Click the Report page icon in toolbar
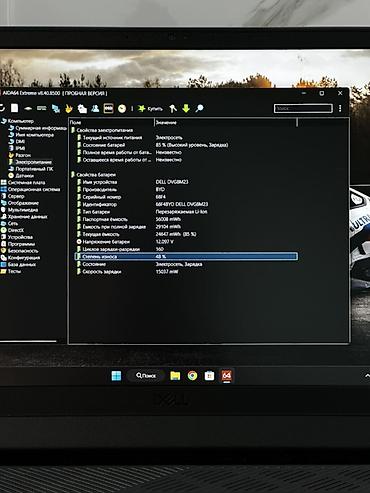Viewport: 370px width, 493px height. [x=15, y=108]
